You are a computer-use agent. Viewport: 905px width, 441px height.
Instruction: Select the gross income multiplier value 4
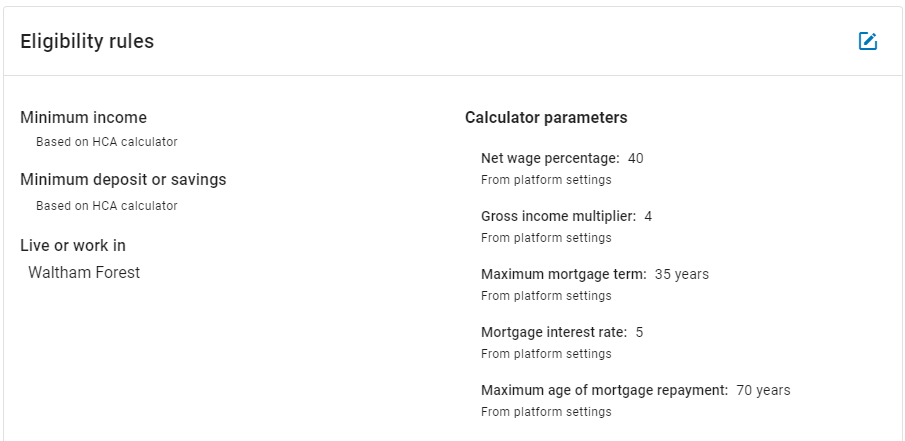pos(648,216)
